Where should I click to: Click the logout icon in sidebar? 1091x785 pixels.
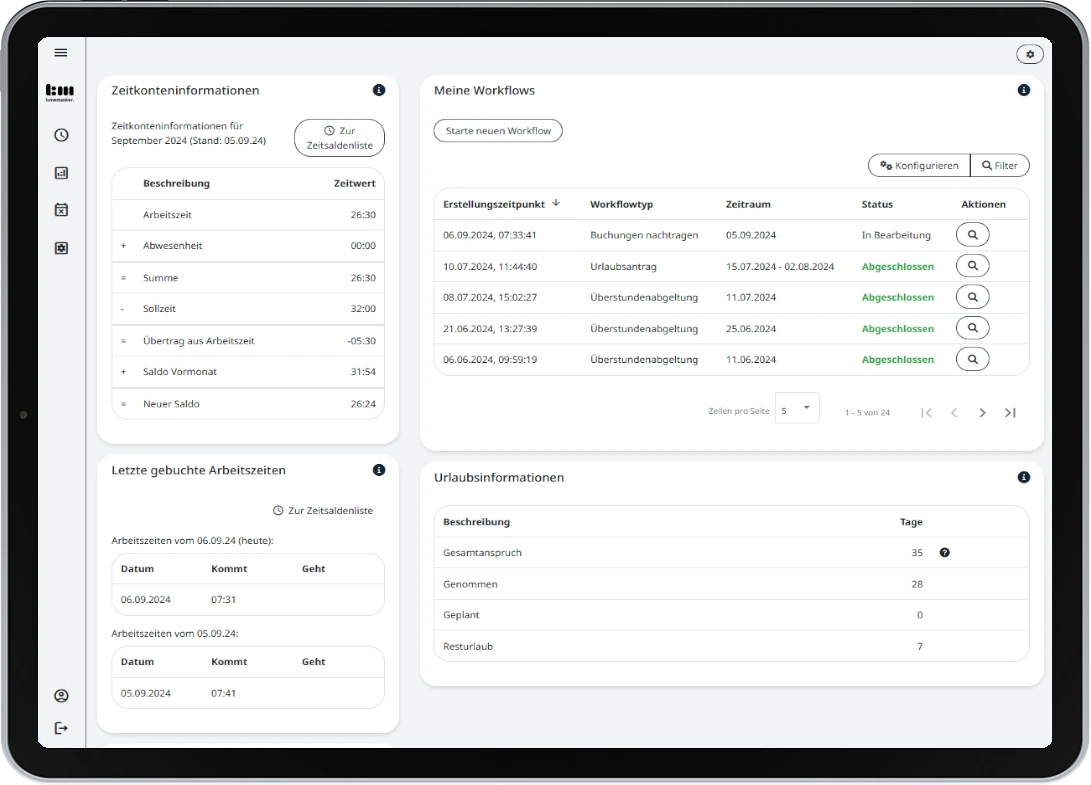coord(61,728)
